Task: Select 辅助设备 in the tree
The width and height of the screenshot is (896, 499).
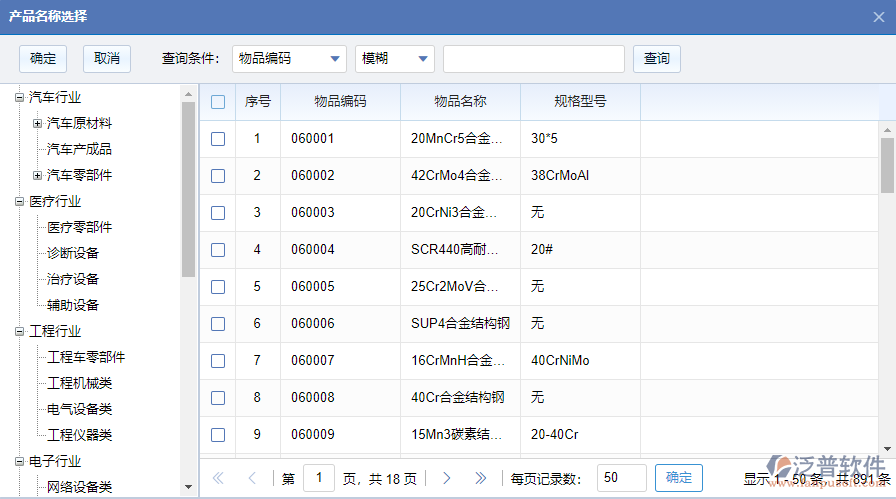Action: pos(73,305)
